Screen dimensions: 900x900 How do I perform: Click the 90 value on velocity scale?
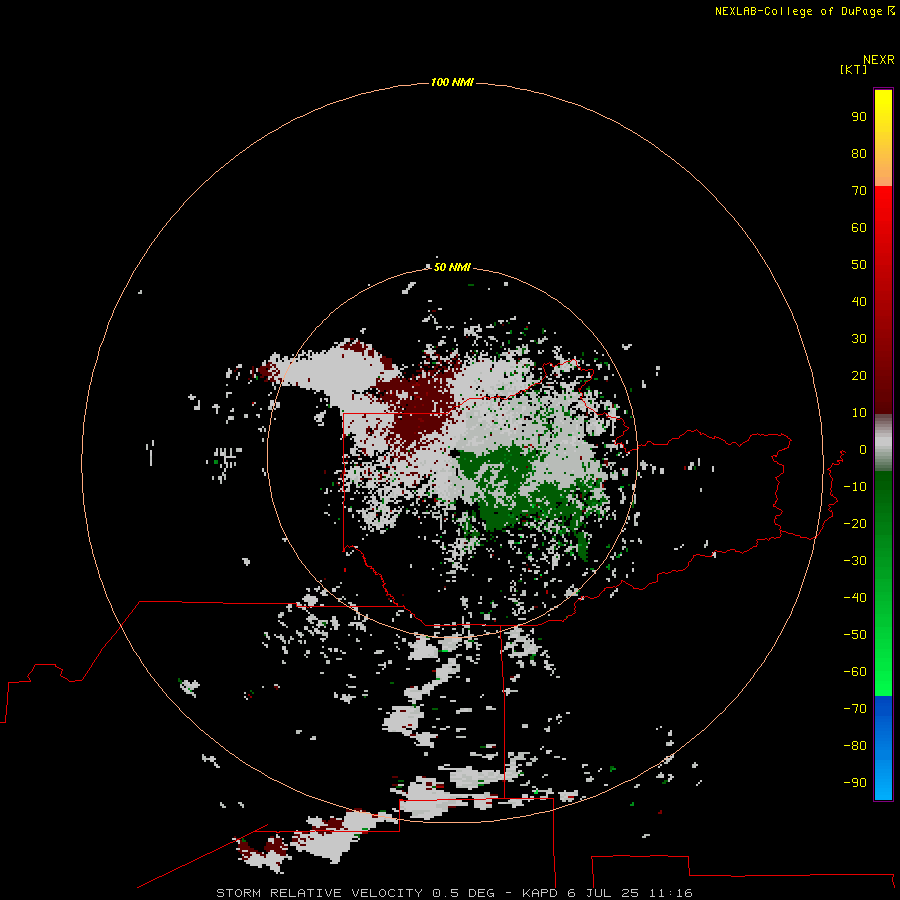pyautogui.click(x=859, y=117)
